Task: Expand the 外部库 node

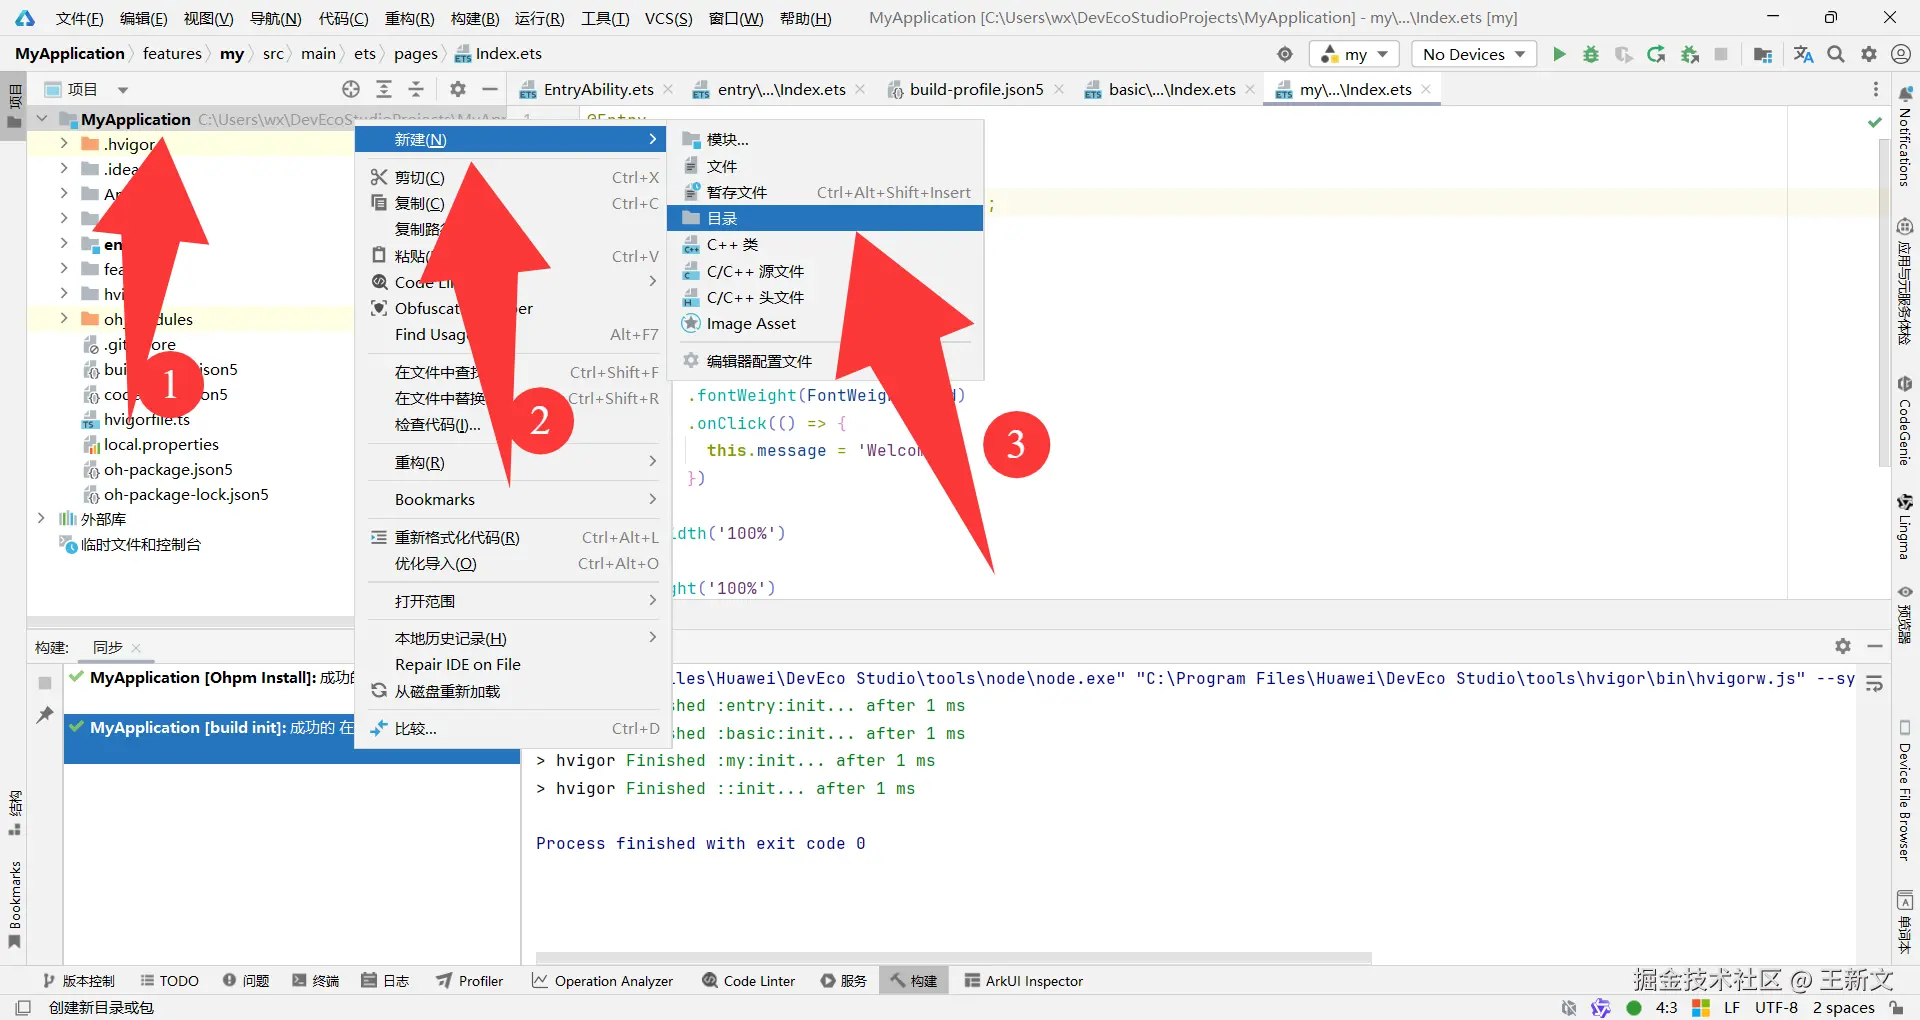Action: (x=41, y=519)
